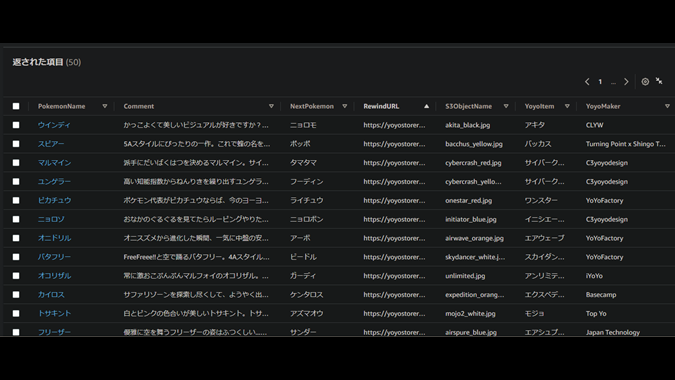This screenshot has height=380, width=675.
Task: Tick the checkbox for オニドリル row
Action: [x=16, y=238]
